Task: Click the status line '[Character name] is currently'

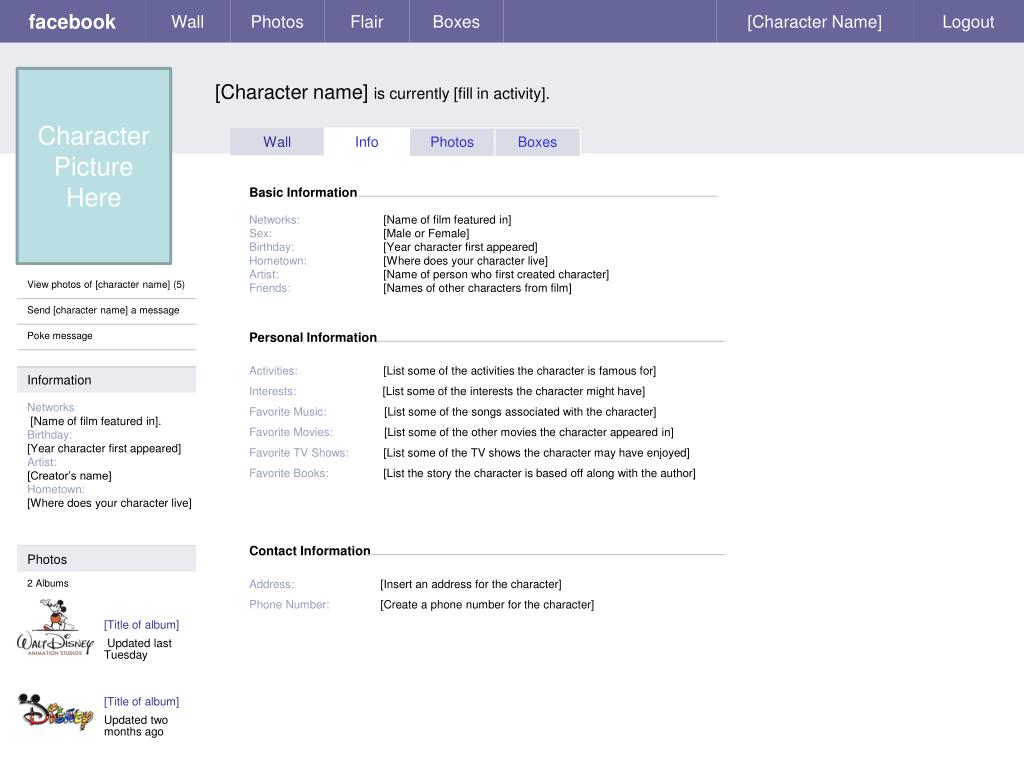Action: (382, 93)
